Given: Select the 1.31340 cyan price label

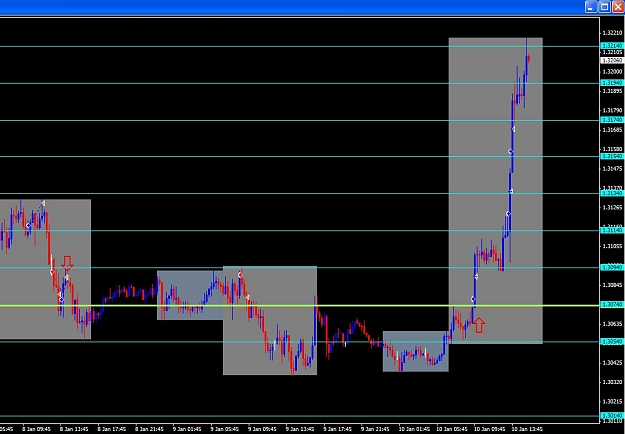Looking at the screenshot, I should click(612, 194).
